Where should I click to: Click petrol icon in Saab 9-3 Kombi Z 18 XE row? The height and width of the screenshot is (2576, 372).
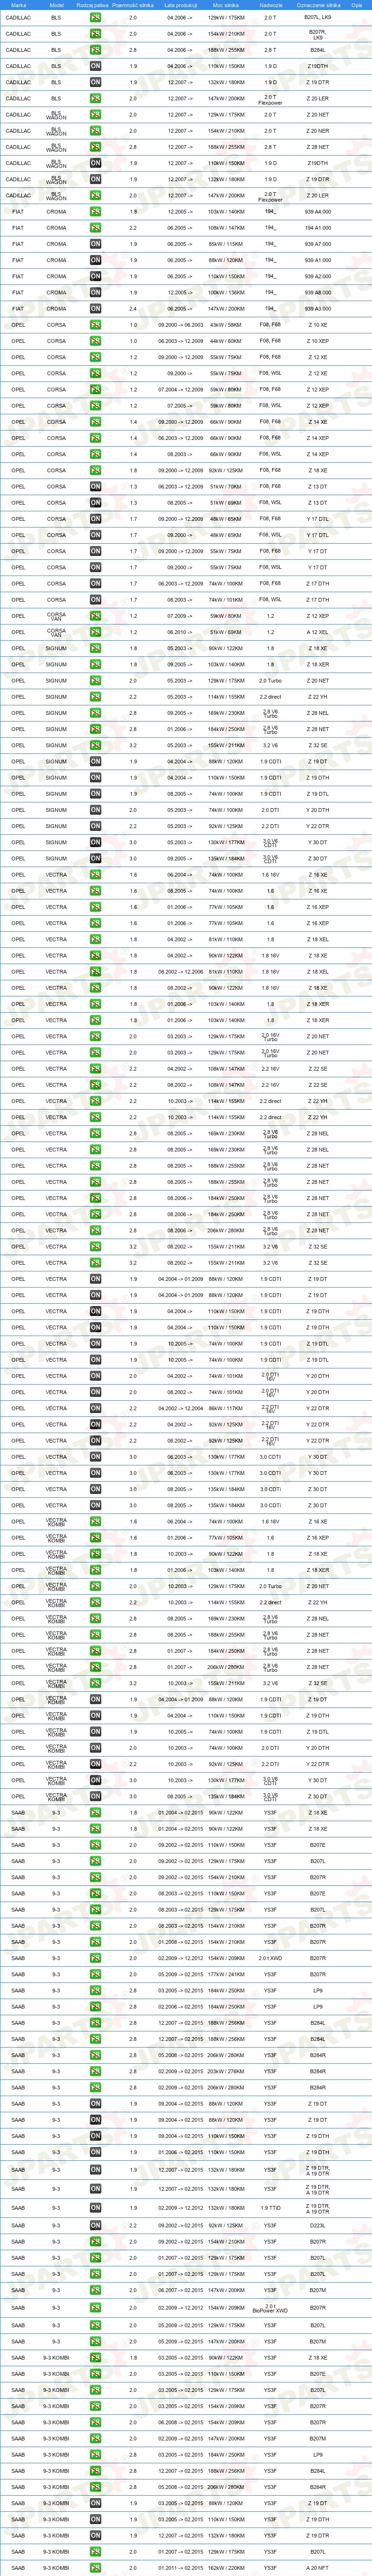(96, 2357)
